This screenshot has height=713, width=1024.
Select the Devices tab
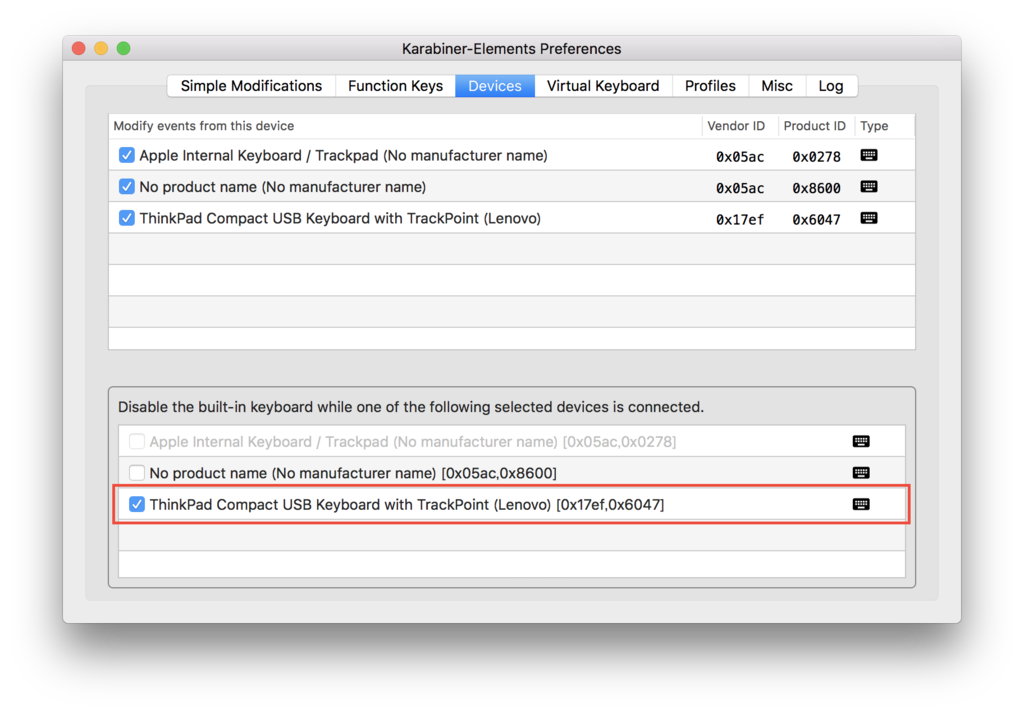click(495, 86)
